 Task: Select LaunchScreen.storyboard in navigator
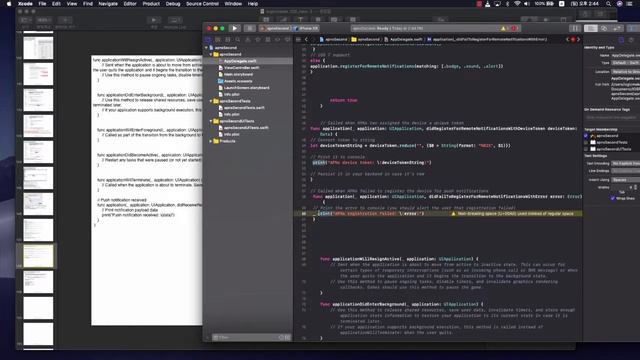(247, 88)
